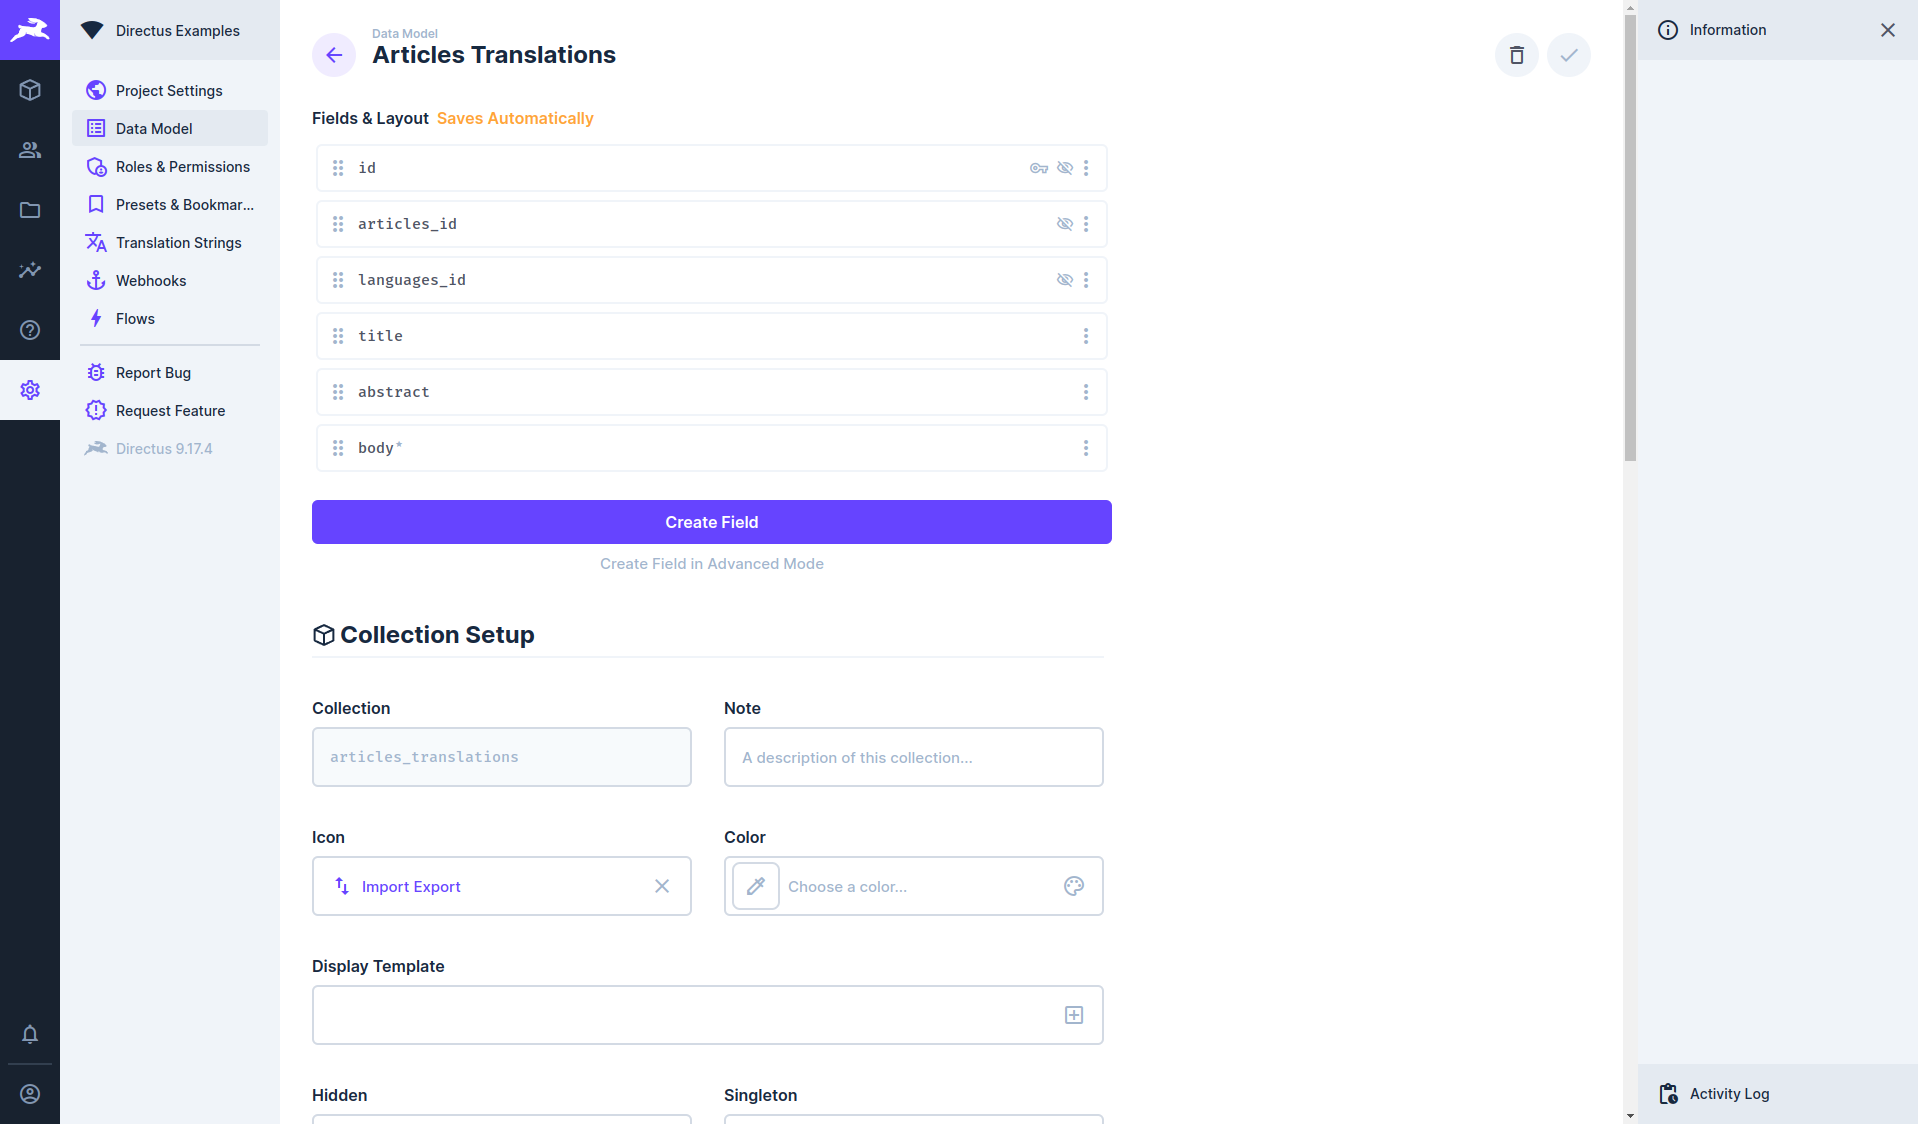The image size is (1918, 1124).
Task: Open the File Library module
Action: pos(30,210)
